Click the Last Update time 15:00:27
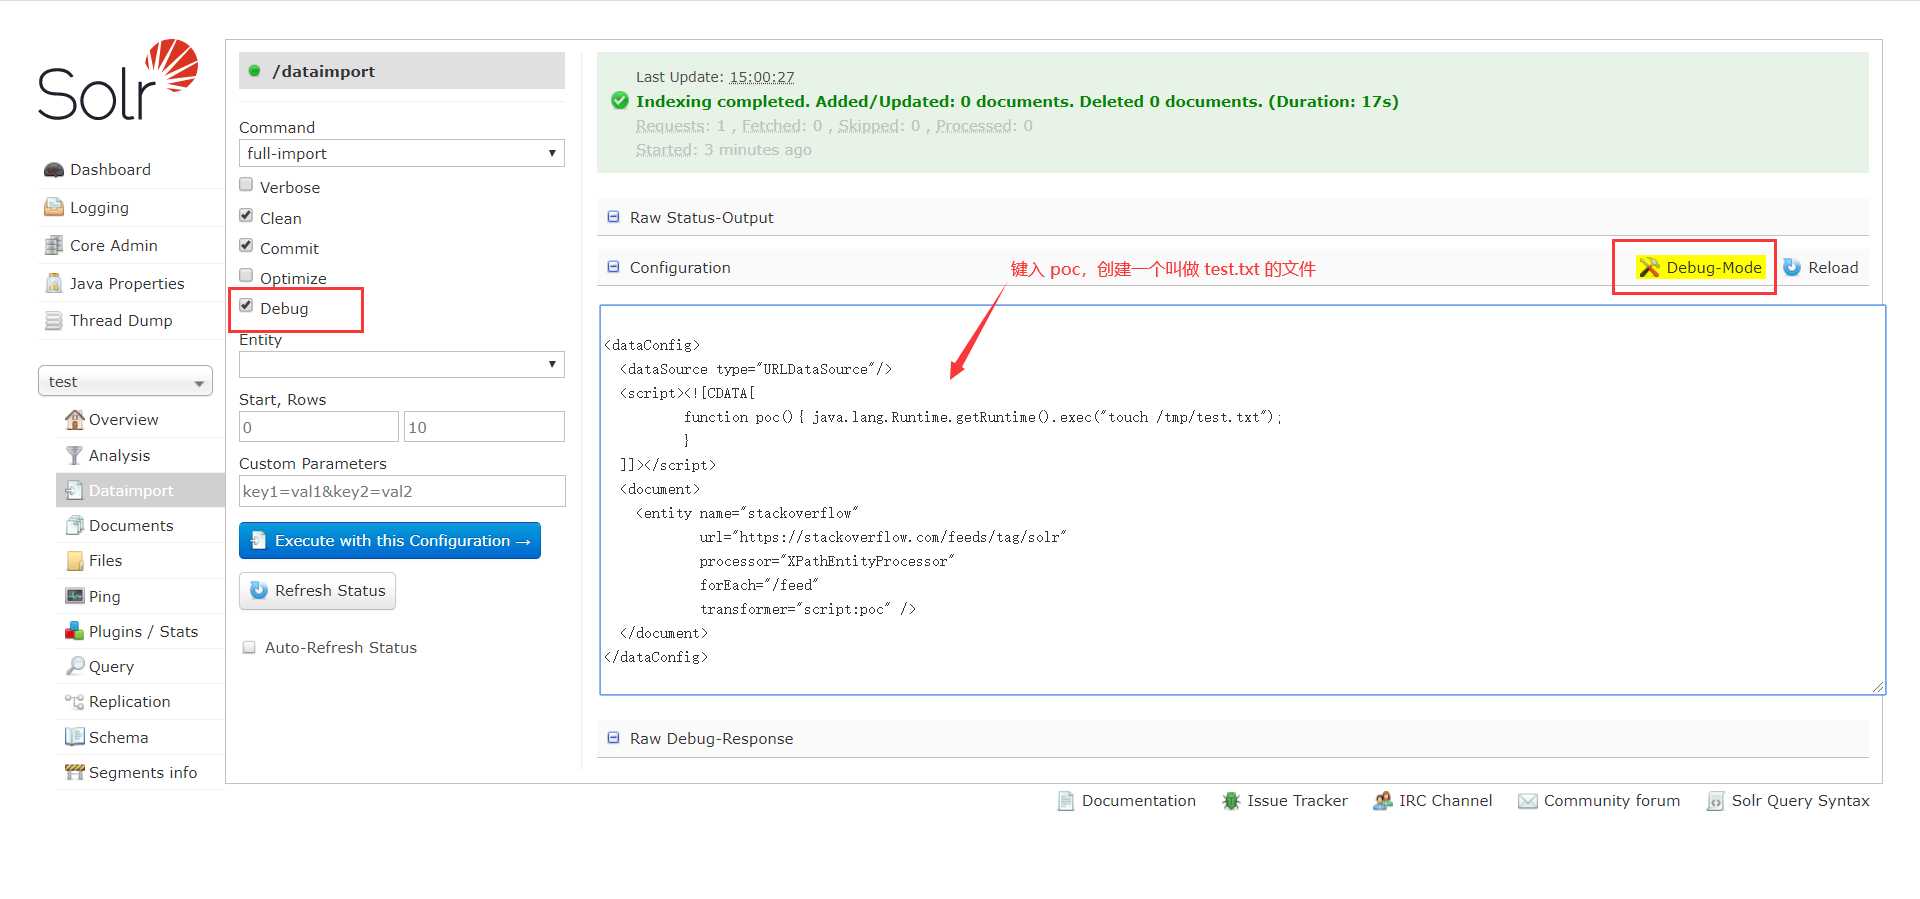Image resolution: width=1920 pixels, height=899 pixels. [x=761, y=77]
